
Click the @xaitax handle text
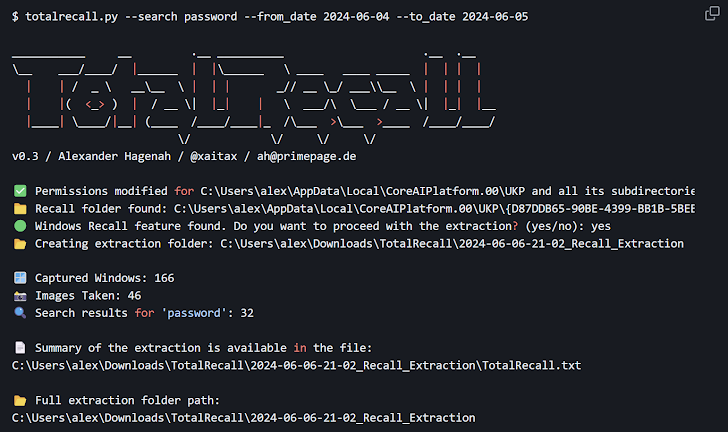coord(214,156)
